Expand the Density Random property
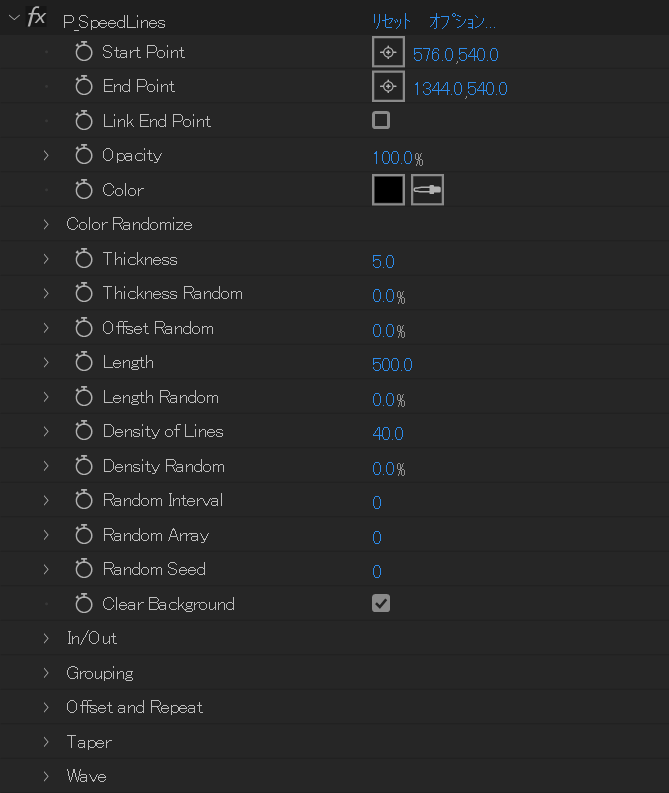The width and height of the screenshot is (669, 793). [46, 466]
